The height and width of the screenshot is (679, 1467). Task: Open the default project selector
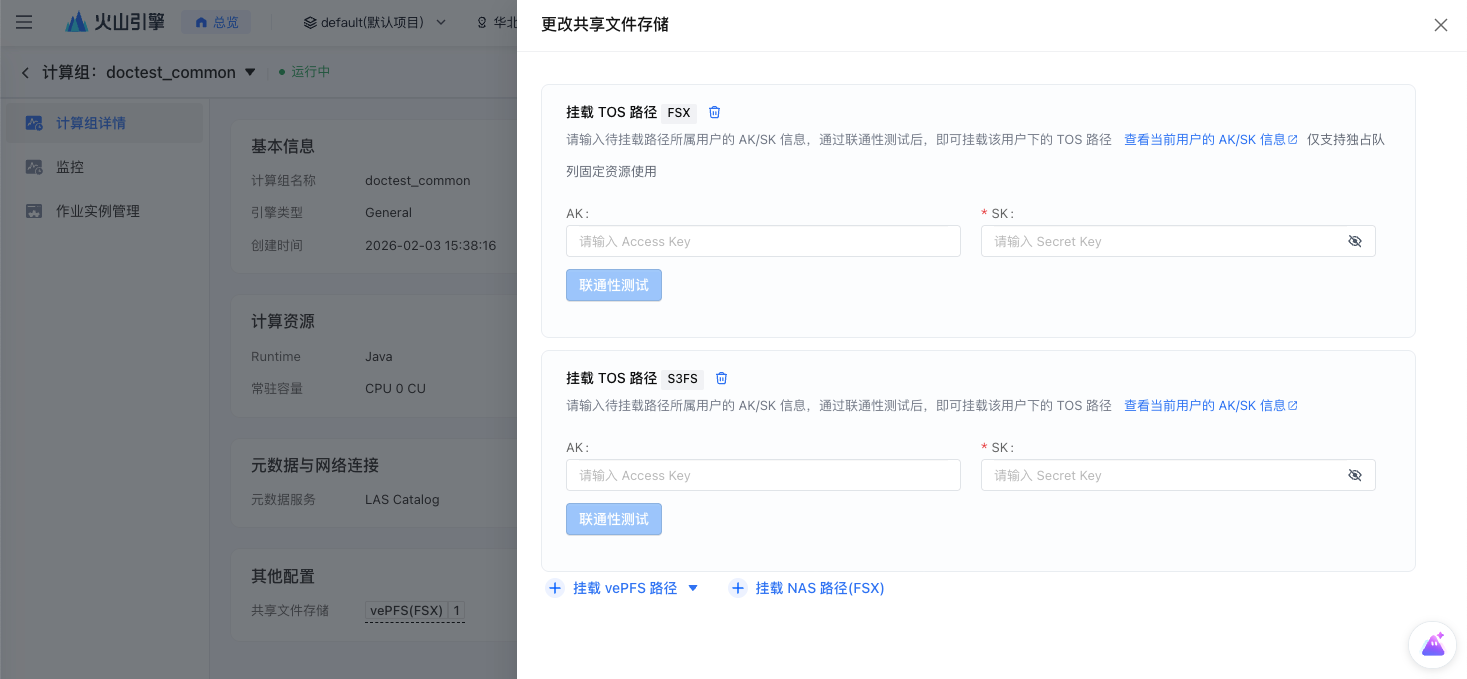[x=374, y=22]
